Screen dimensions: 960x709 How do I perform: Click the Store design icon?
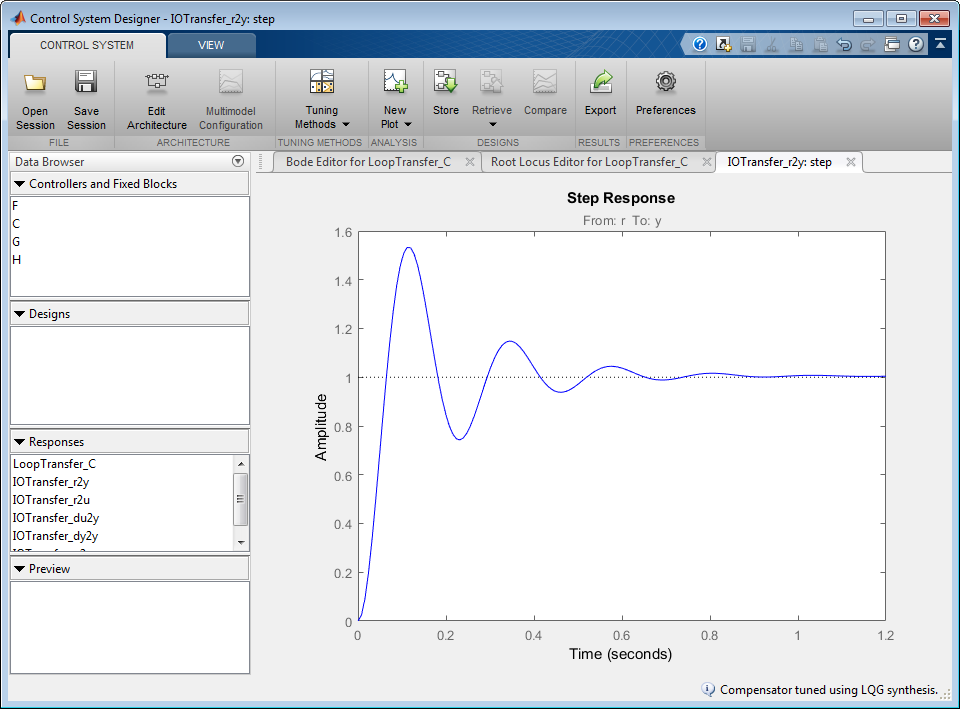coord(446,81)
